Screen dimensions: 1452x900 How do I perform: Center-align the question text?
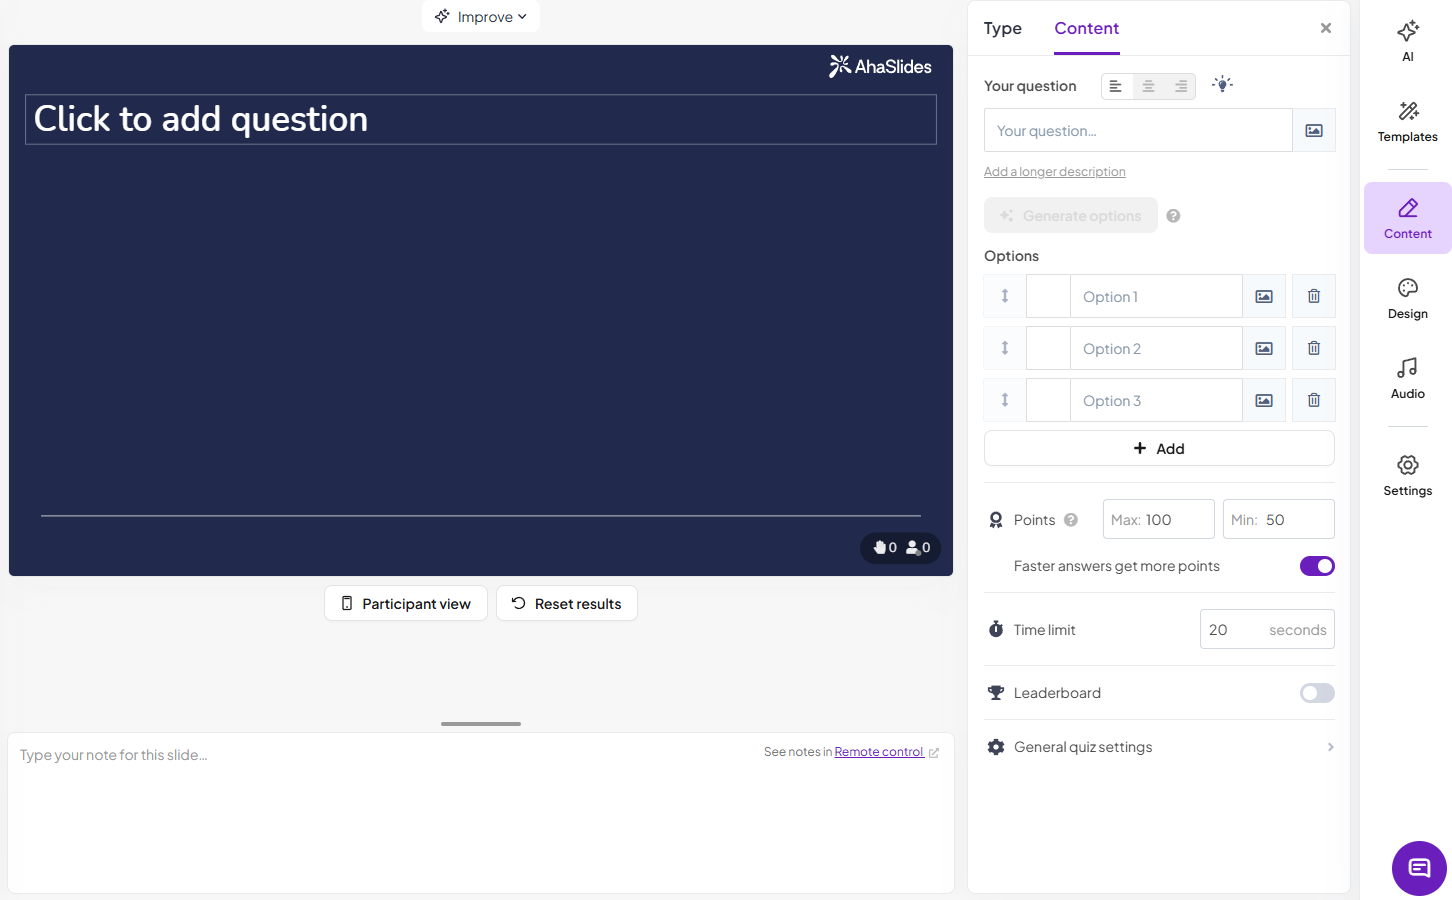pos(1148,87)
